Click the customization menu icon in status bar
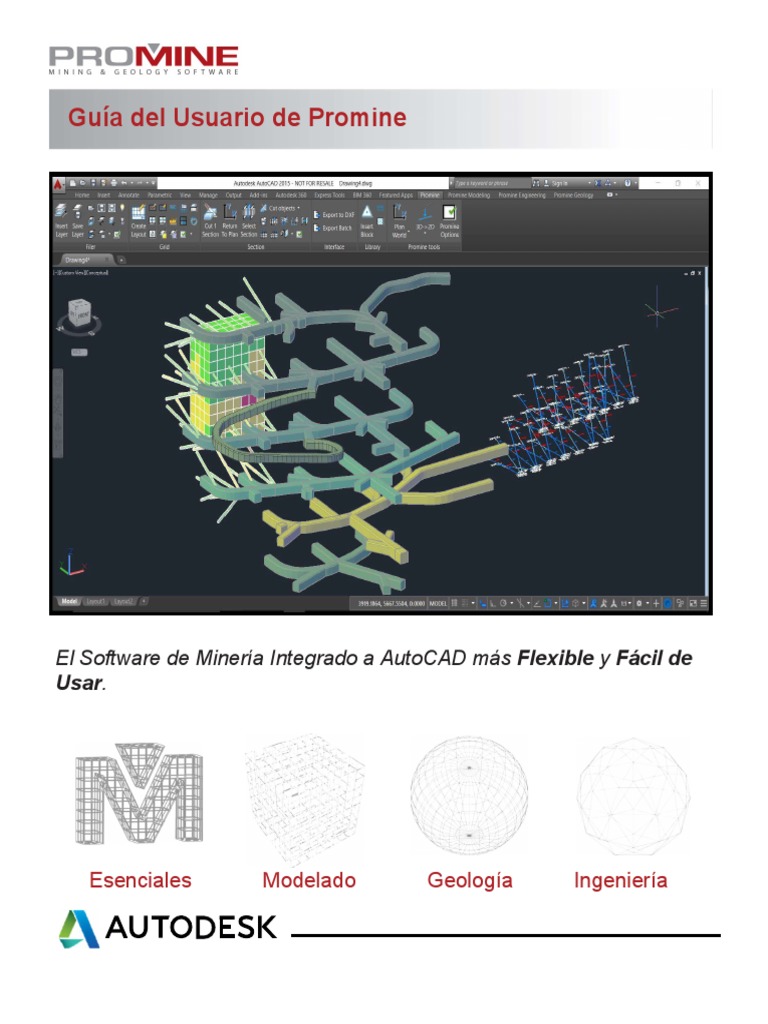 pyautogui.click(x=704, y=603)
